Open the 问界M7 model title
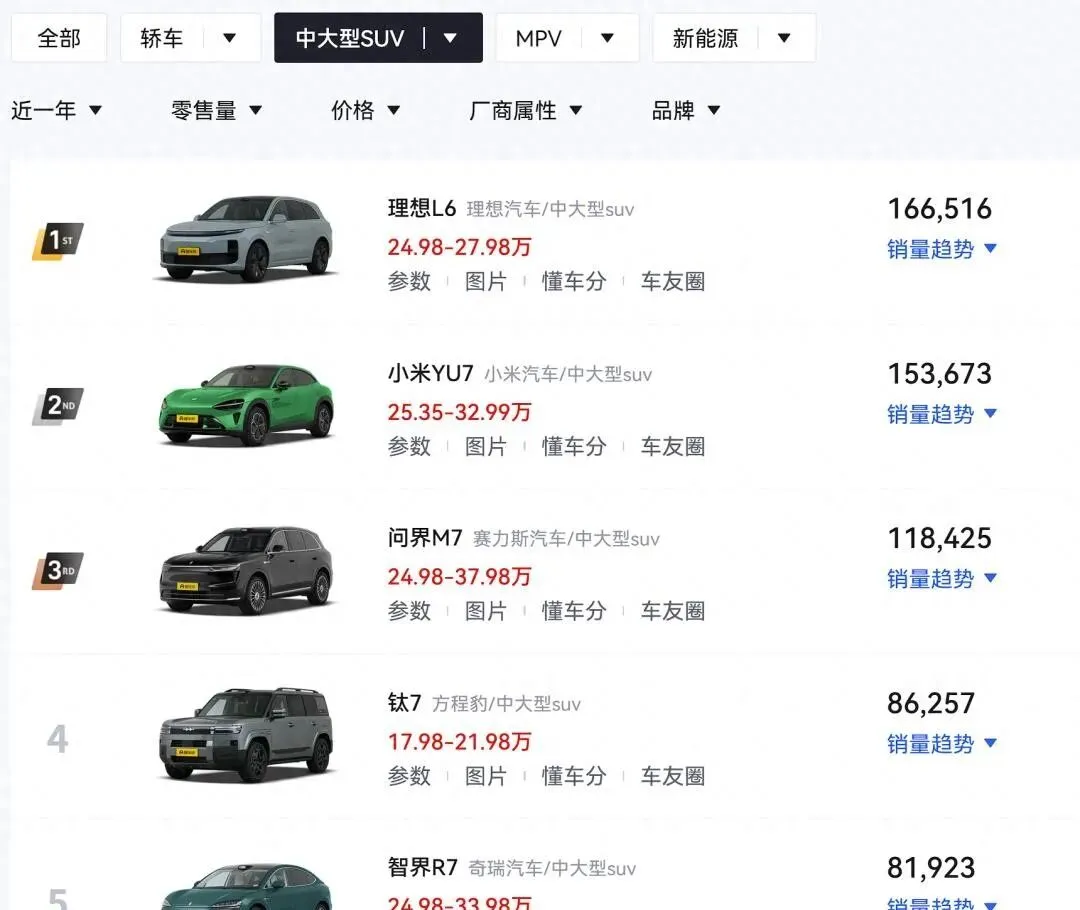The height and width of the screenshot is (910, 1080). [x=425, y=538]
